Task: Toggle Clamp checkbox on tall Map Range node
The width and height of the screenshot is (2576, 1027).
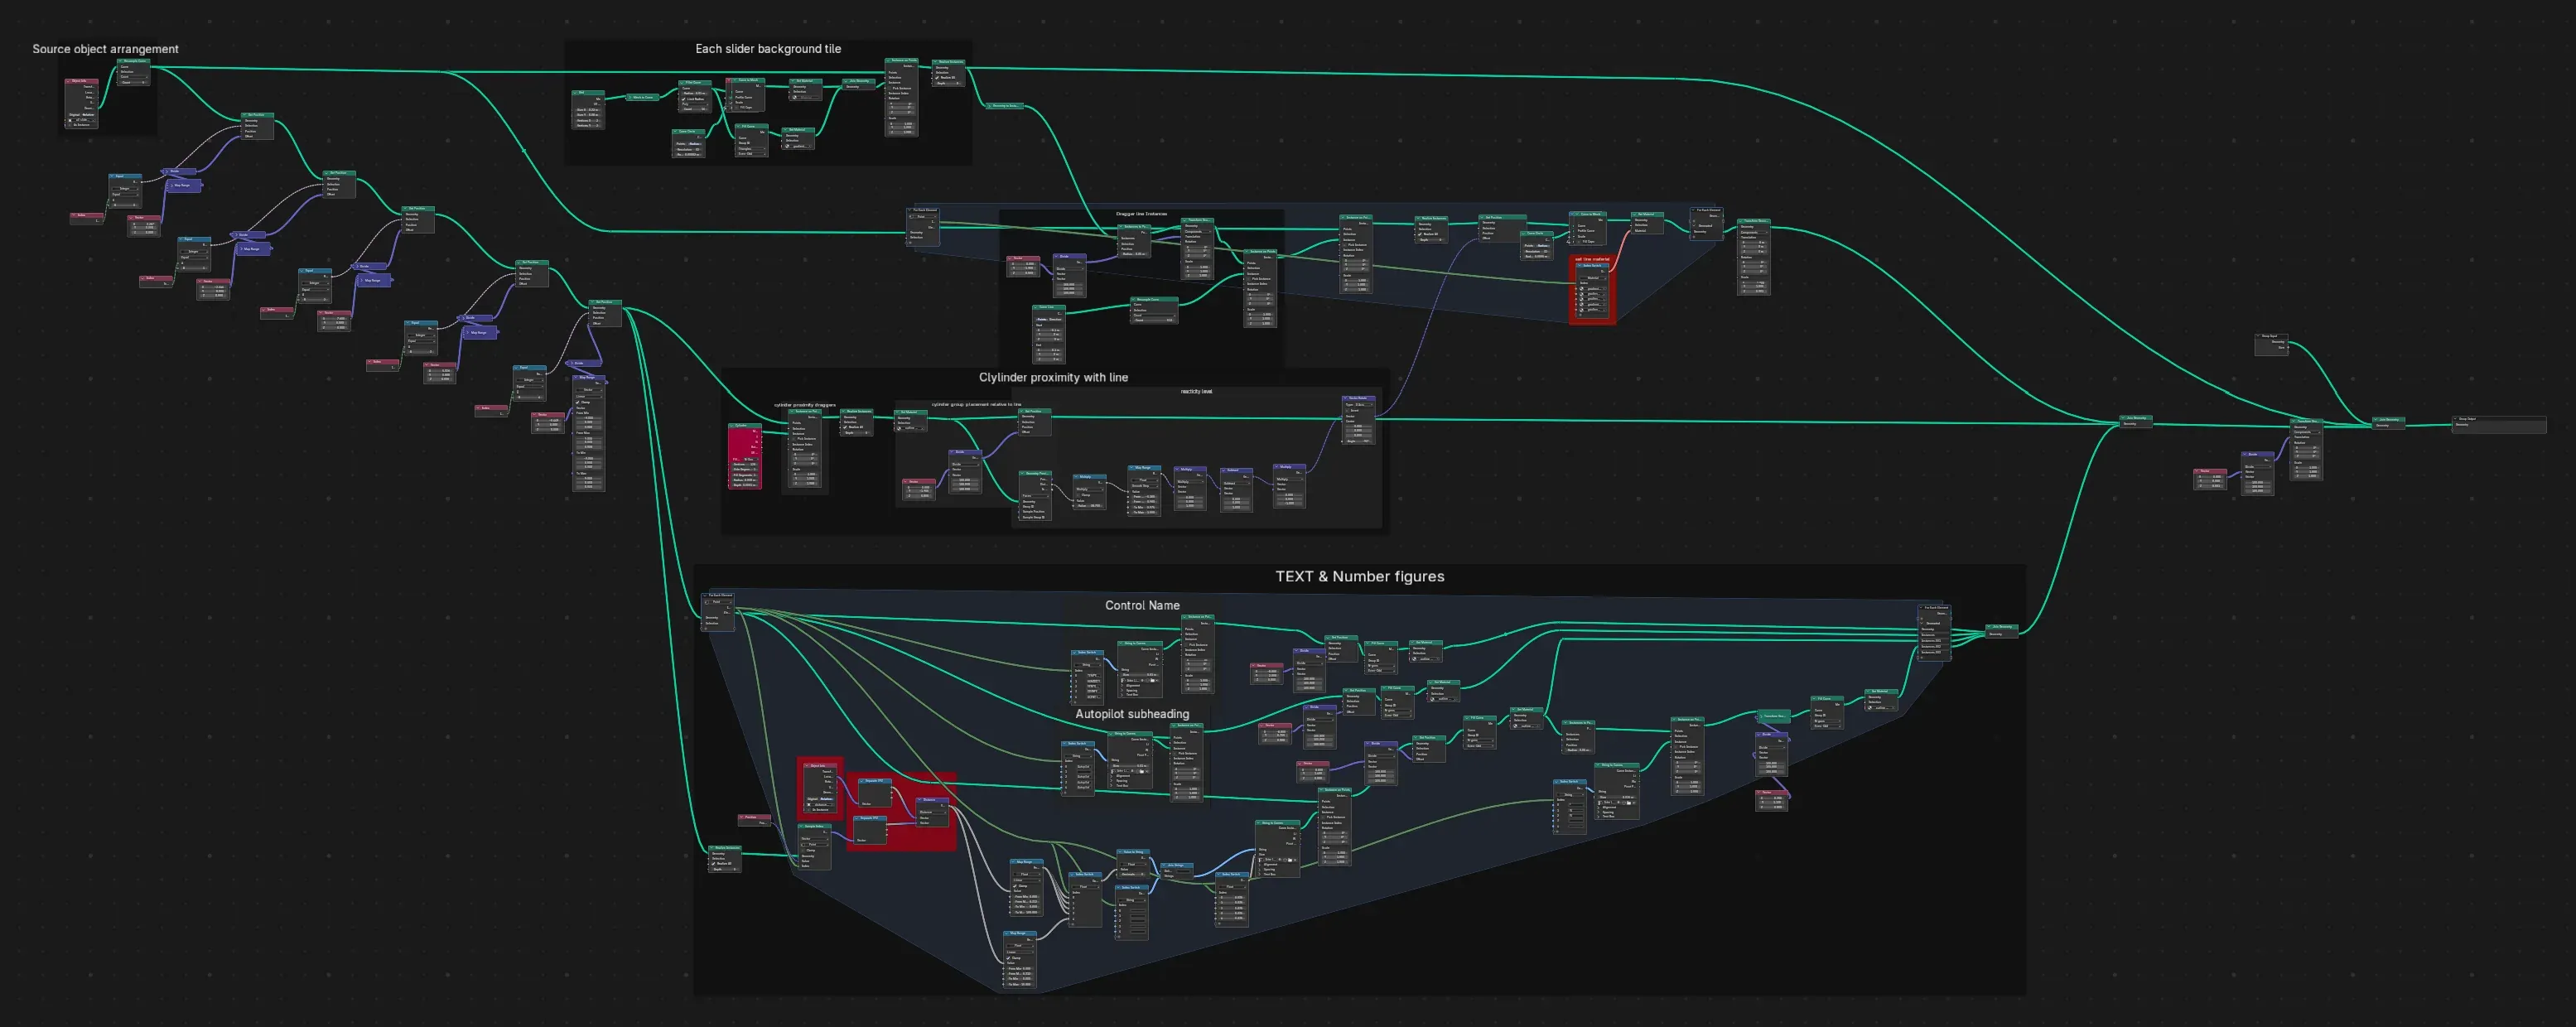Action: (578, 403)
